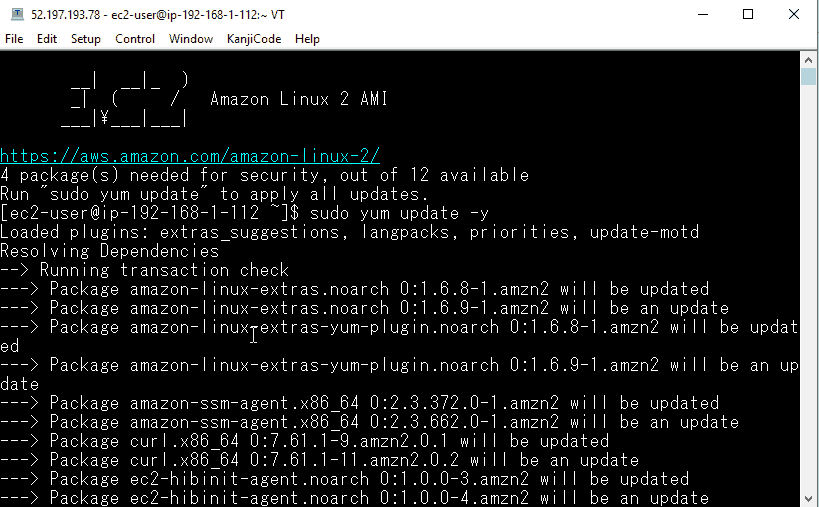Click the 'Resolving Dependencies' output line
The height and width of the screenshot is (507, 819).
click(110, 251)
